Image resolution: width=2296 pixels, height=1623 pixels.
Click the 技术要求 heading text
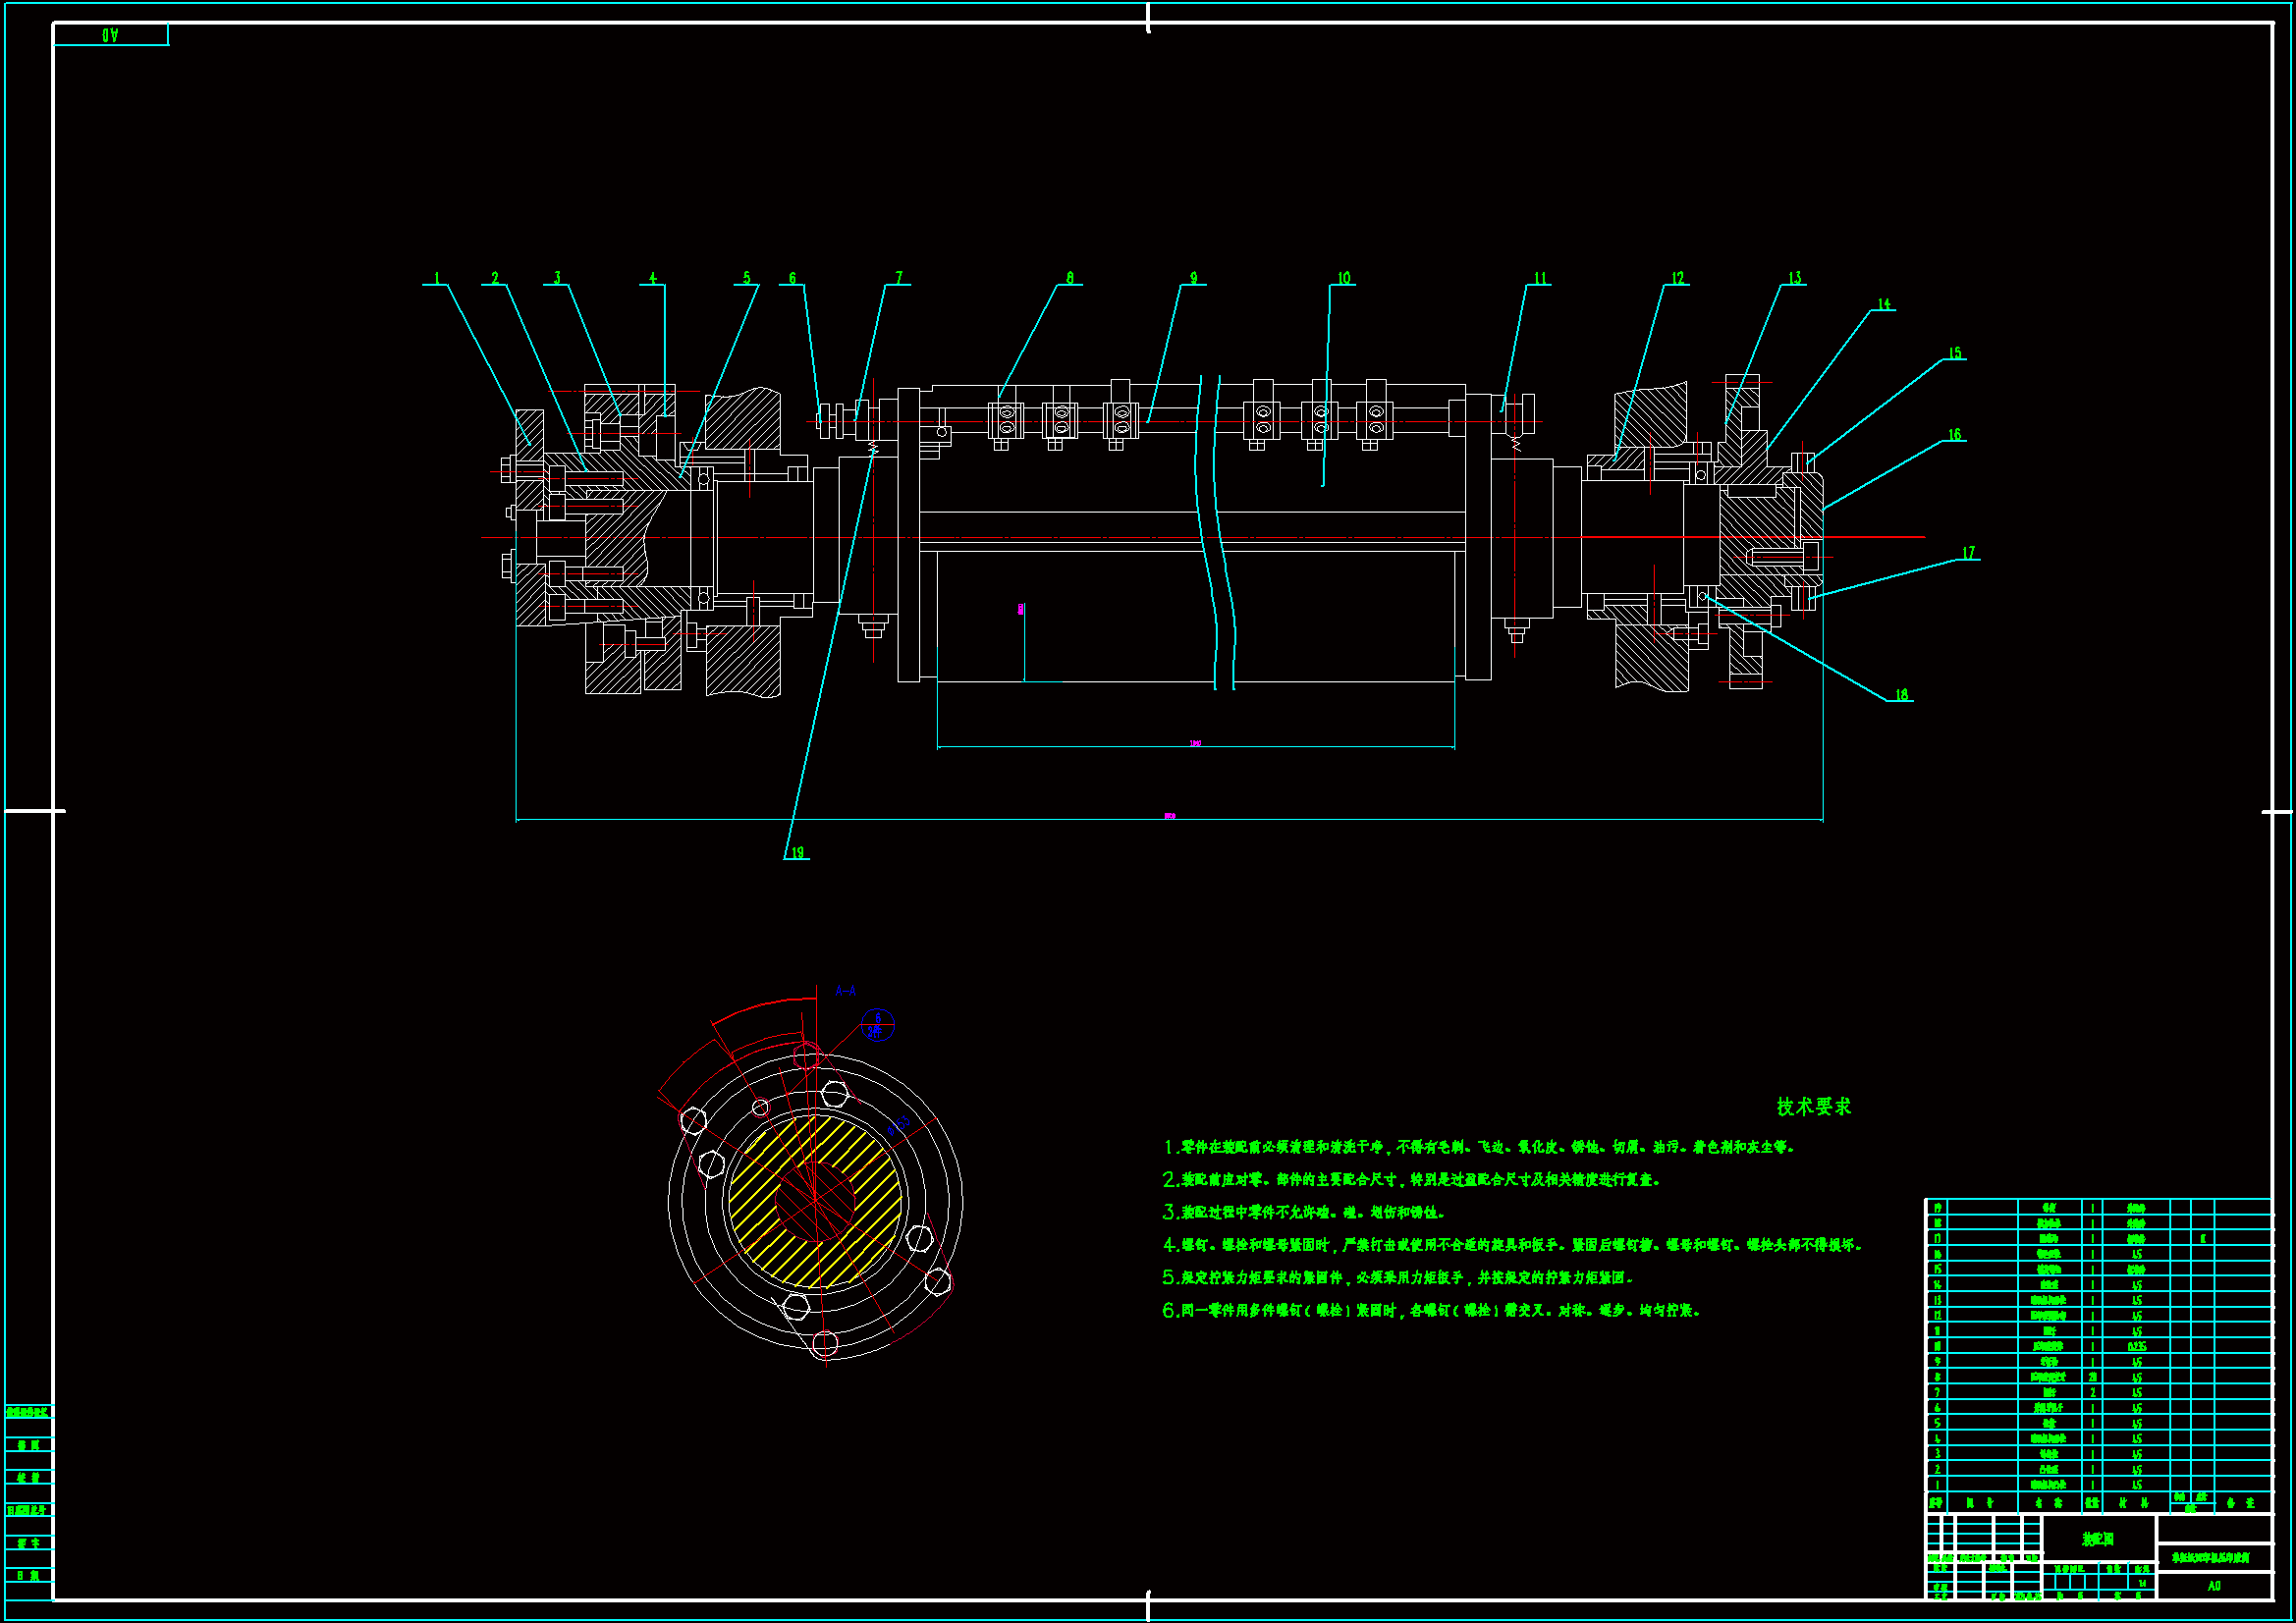pyautogui.click(x=1813, y=1106)
